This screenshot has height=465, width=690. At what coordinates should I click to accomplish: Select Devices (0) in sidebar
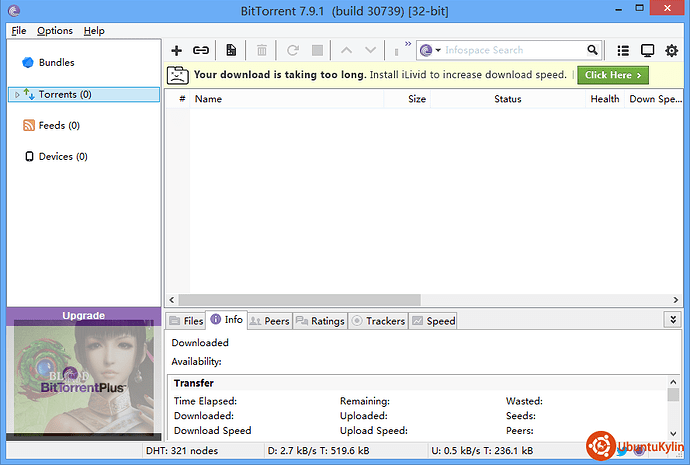coord(63,157)
